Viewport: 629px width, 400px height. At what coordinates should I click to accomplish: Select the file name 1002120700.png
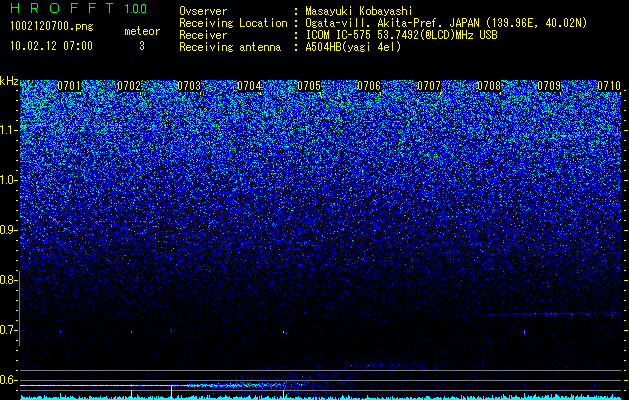[x=52, y=27]
